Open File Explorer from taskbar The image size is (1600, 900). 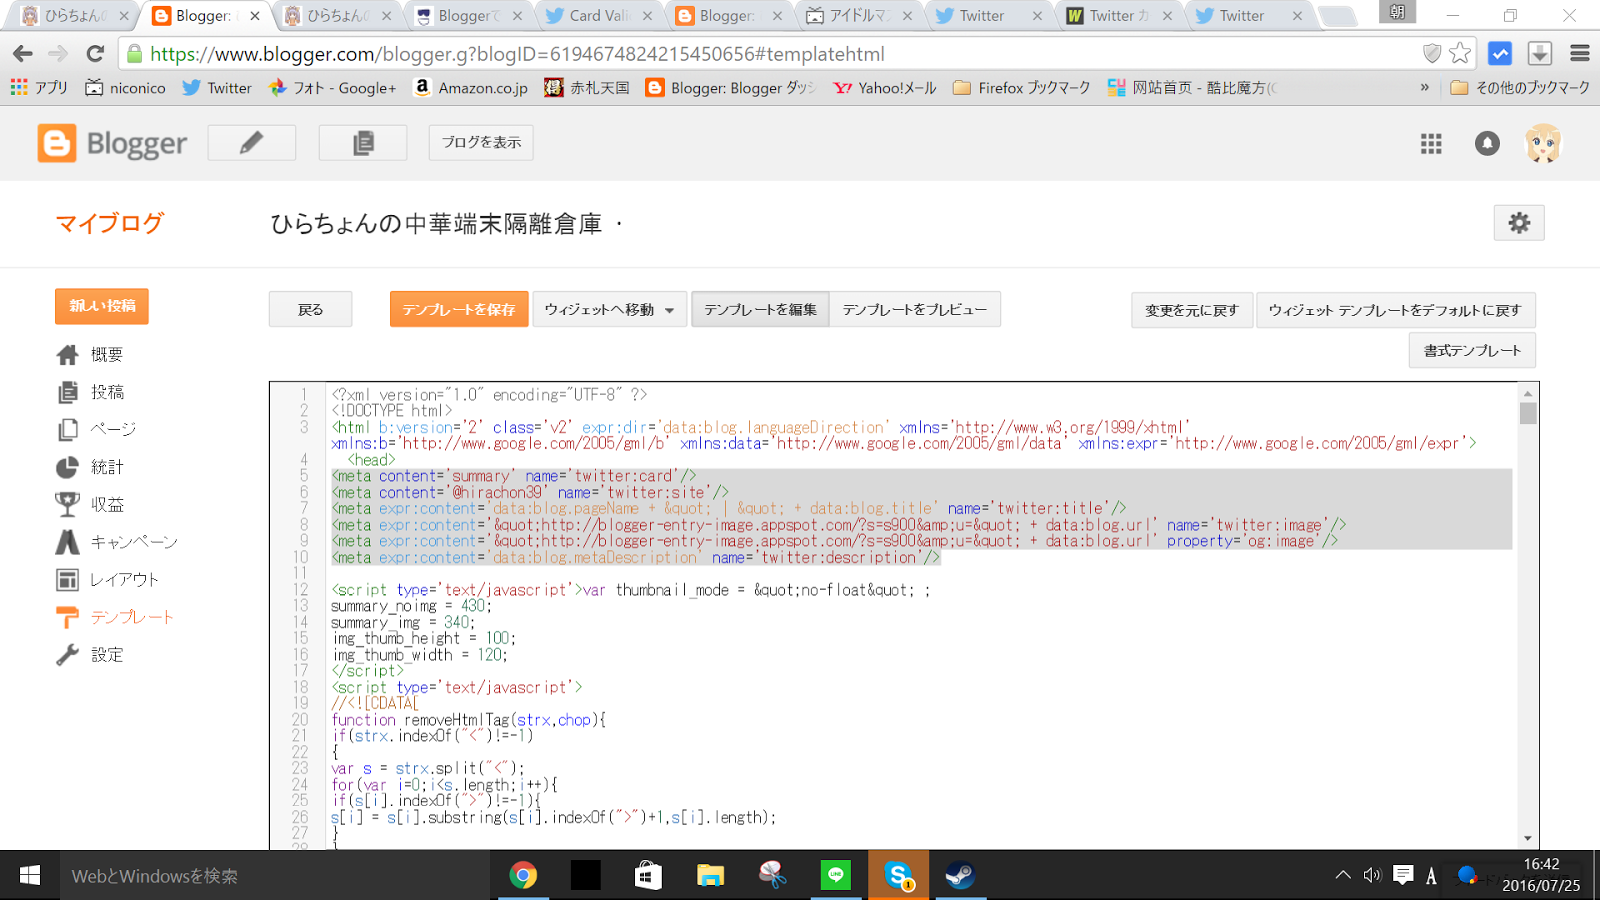pos(710,876)
